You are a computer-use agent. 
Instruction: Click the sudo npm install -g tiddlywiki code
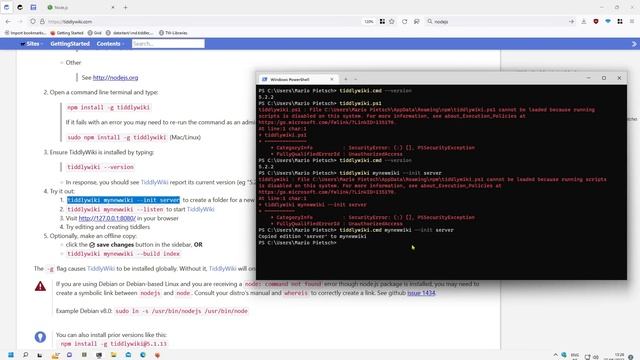coord(117,137)
